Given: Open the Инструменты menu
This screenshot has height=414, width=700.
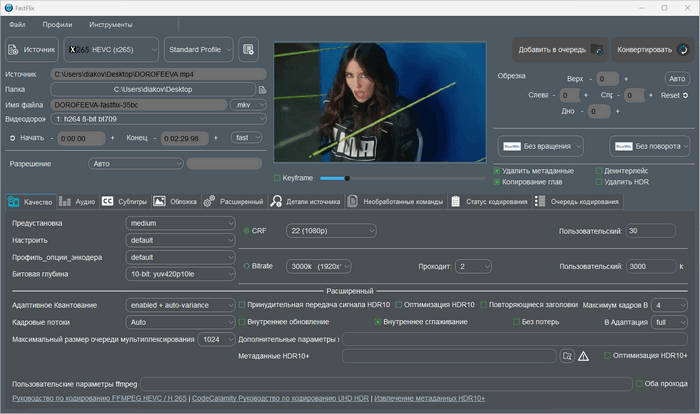Looking at the screenshot, I should (111, 25).
